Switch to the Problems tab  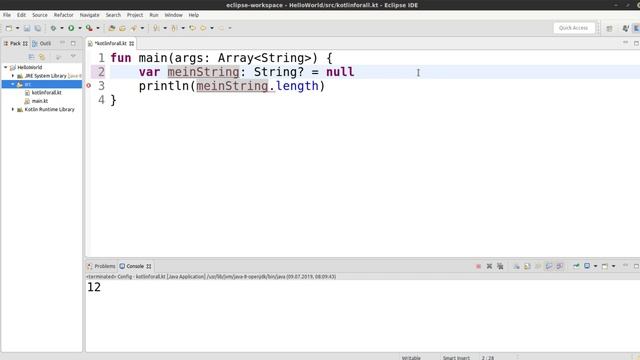point(101,266)
